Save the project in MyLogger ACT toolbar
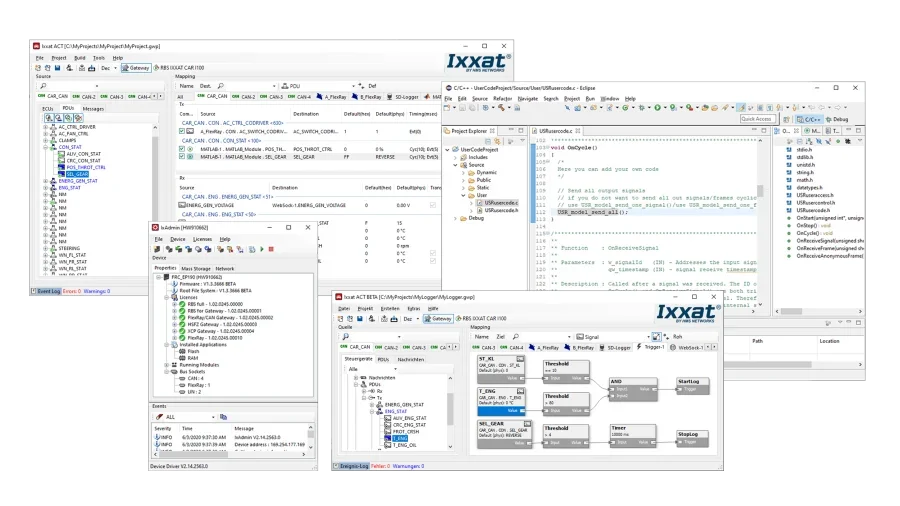The width and height of the screenshot is (900, 506). click(x=360, y=319)
